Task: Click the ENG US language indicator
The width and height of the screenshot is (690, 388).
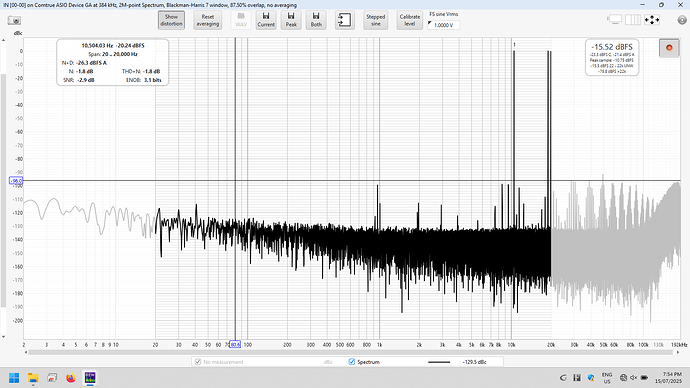Action: tap(607, 378)
